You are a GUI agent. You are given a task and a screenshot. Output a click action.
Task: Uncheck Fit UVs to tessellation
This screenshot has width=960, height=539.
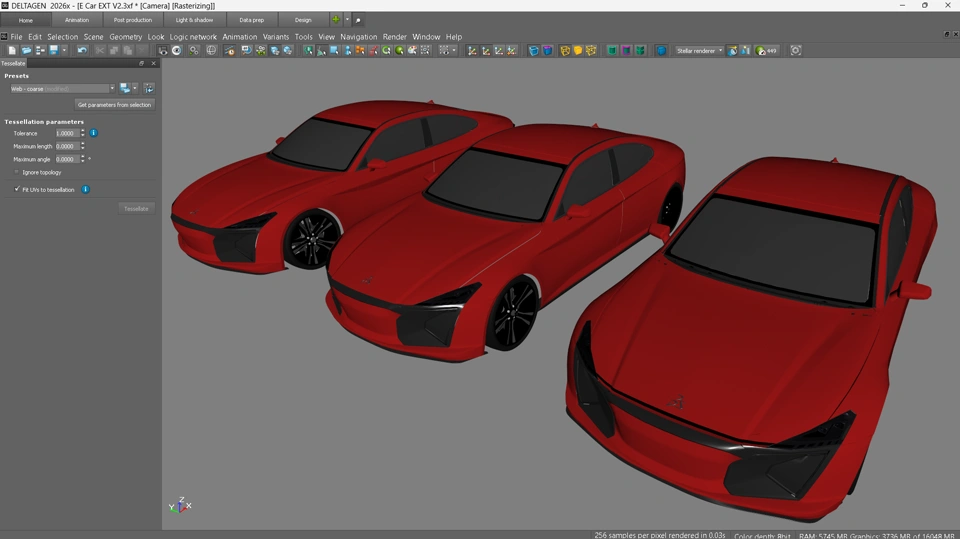pyautogui.click(x=17, y=189)
